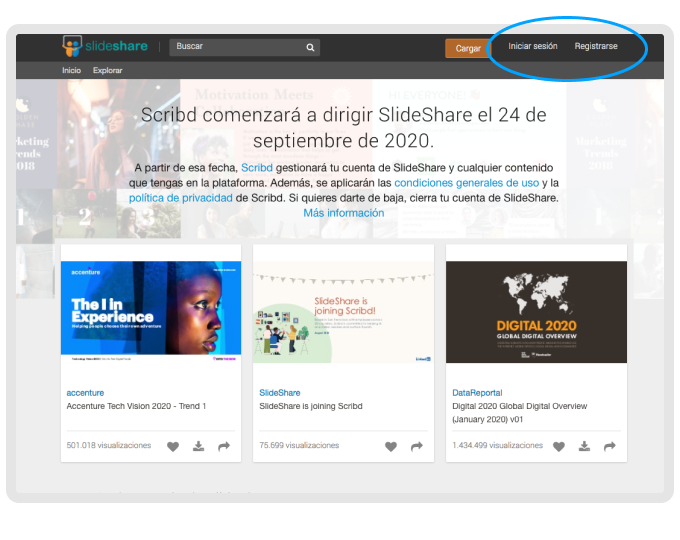Image resolution: width=680 pixels, height=540 pixels.
Task: Click the search magnifier icon
Action: (x=310, y=47)
